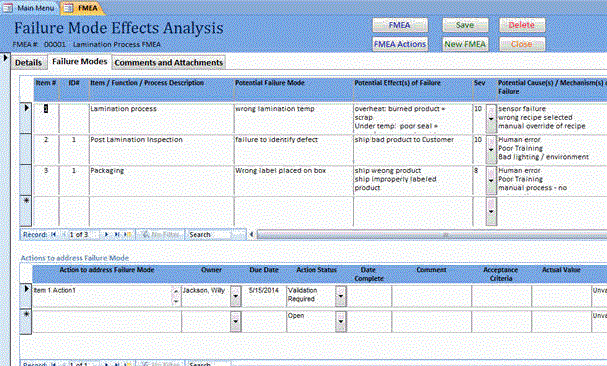This screenshot has width=607, height=366.
Task: Click 'Lamination process' description cell
Action: (161, 118)
